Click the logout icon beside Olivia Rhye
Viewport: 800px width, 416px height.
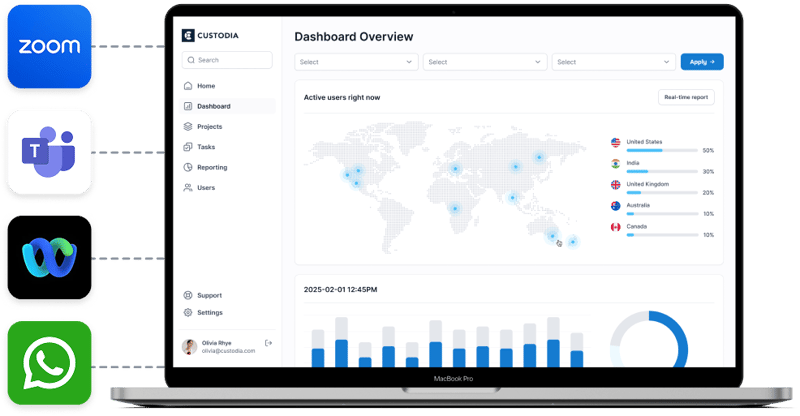(268, 344)
